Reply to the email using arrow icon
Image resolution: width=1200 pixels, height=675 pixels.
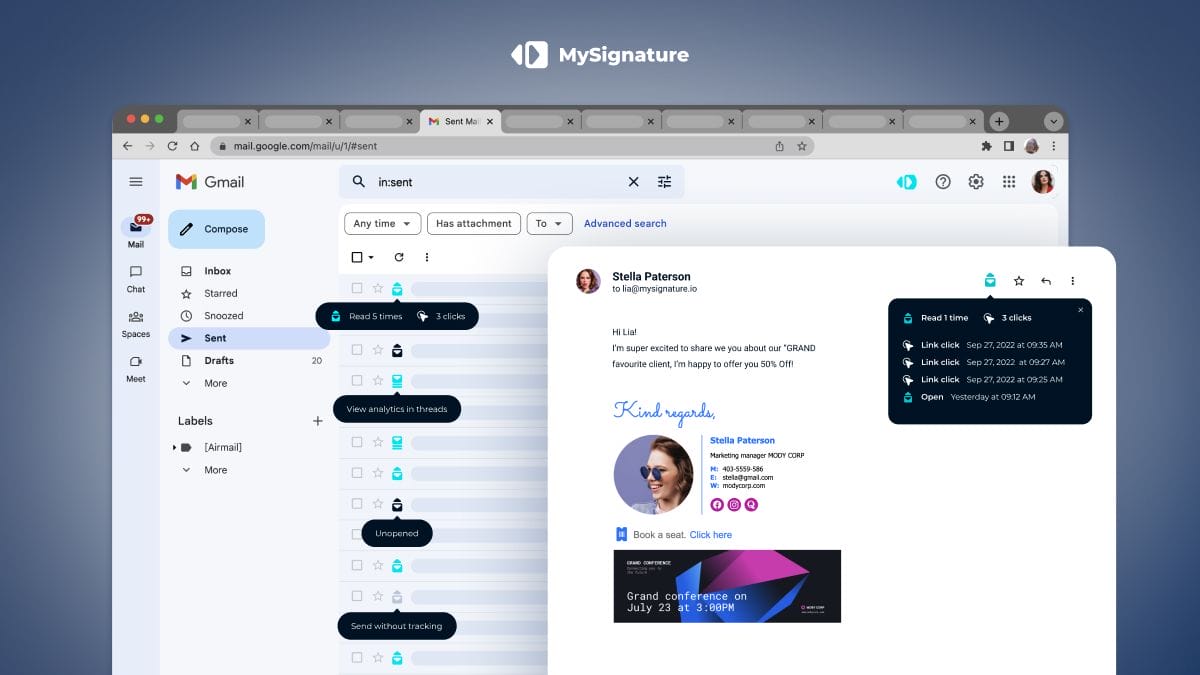coord(1046,281)
